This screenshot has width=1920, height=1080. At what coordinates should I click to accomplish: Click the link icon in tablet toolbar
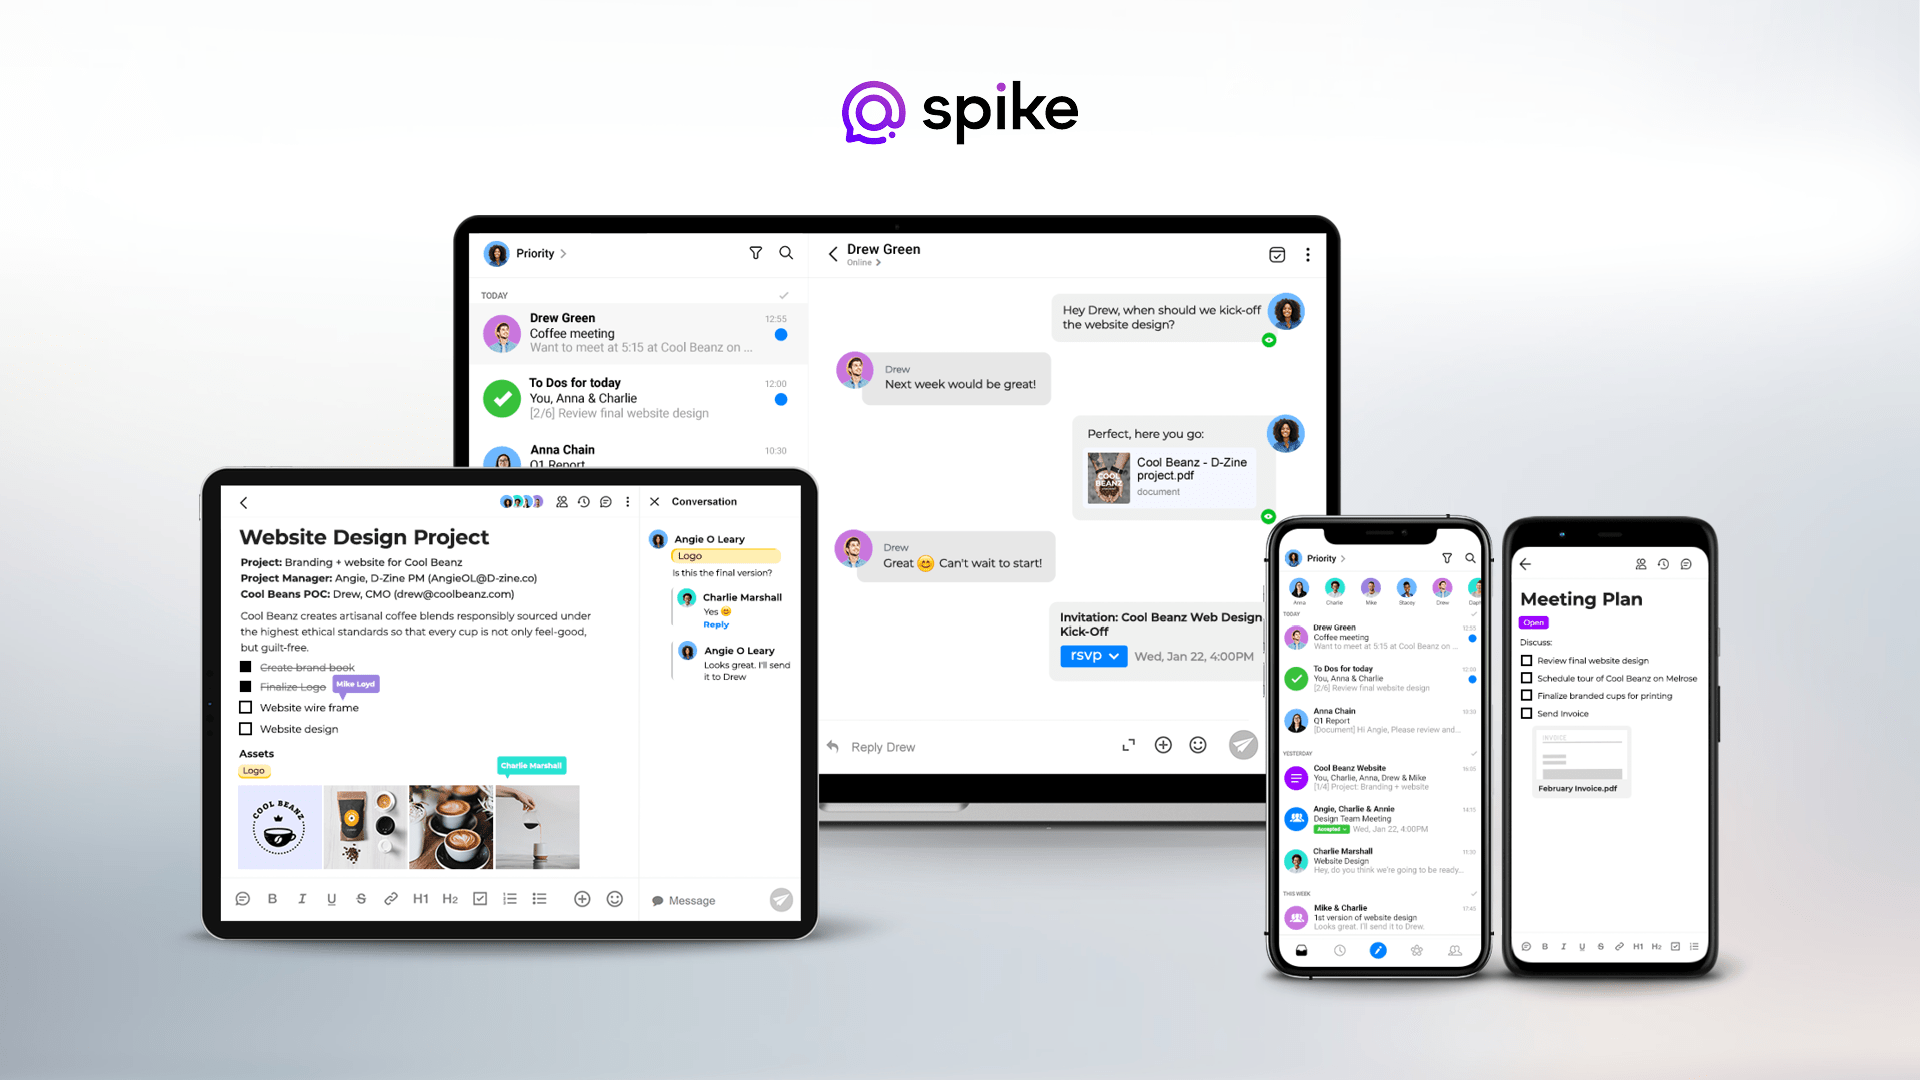pos(392,901)
